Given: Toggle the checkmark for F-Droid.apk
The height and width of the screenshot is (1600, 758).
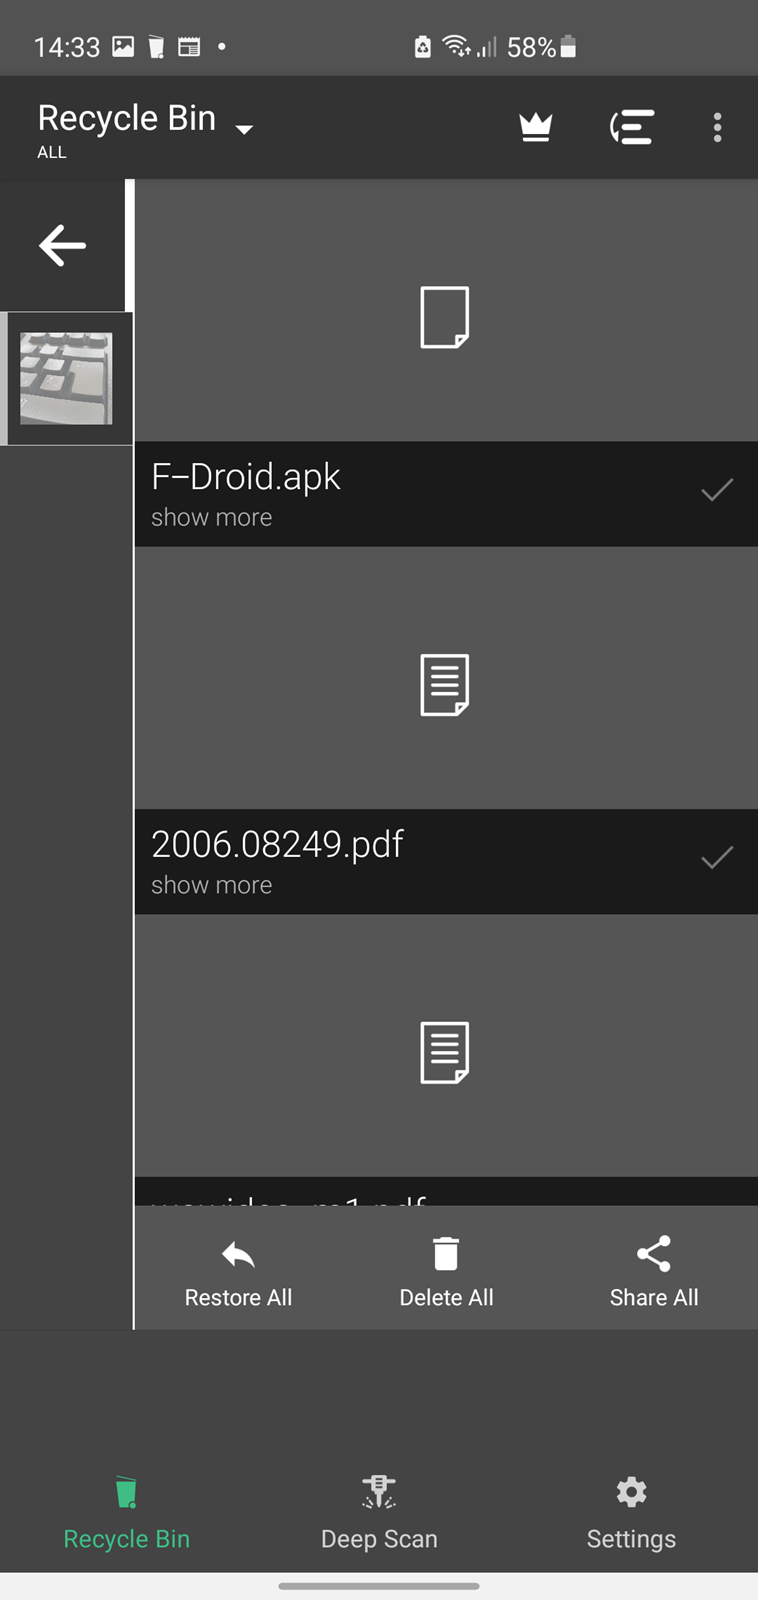Looking at the screenshot, I should coord(717,489).
